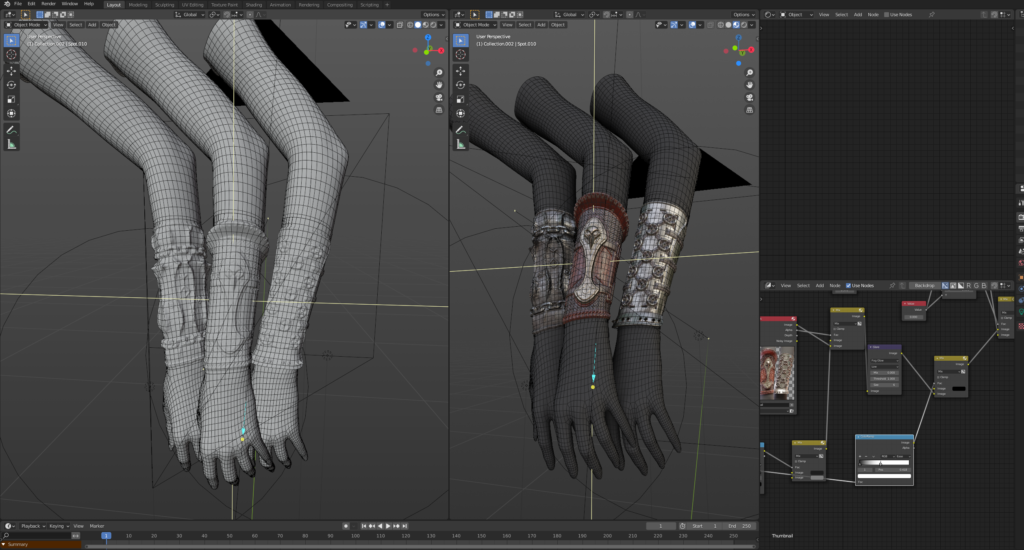Toggle camera view icon in left viewport
This screenshot has height=550, width=1024.
point(439,99)
